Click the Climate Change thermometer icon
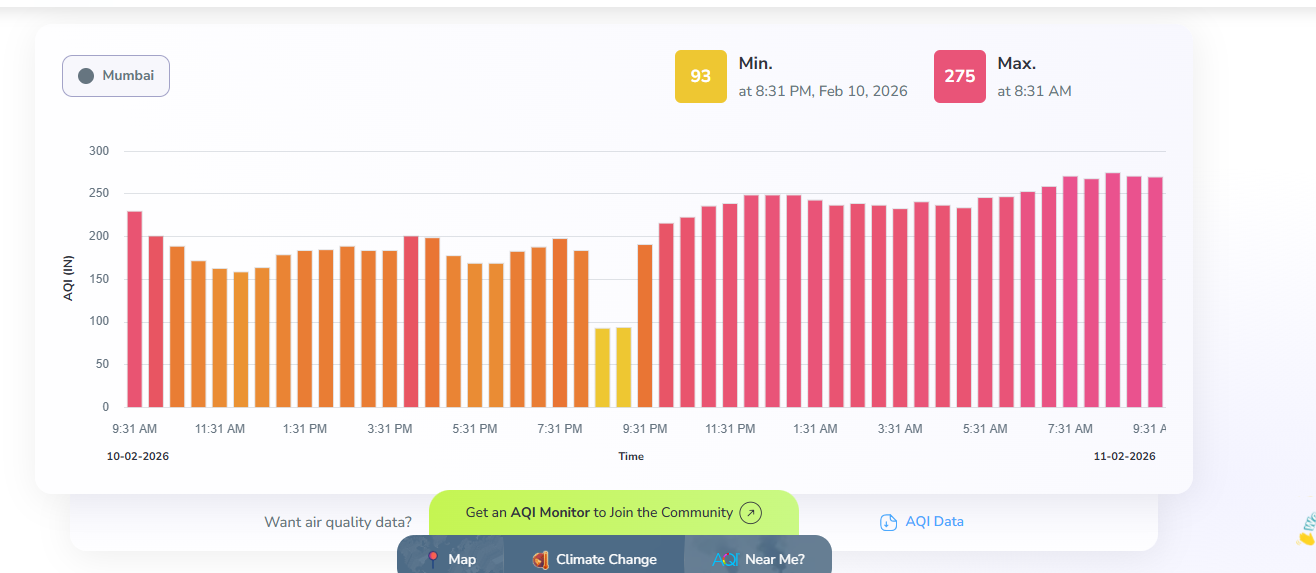The height and width of the screenshot is (573, 1316). click(x=541, y=559)
